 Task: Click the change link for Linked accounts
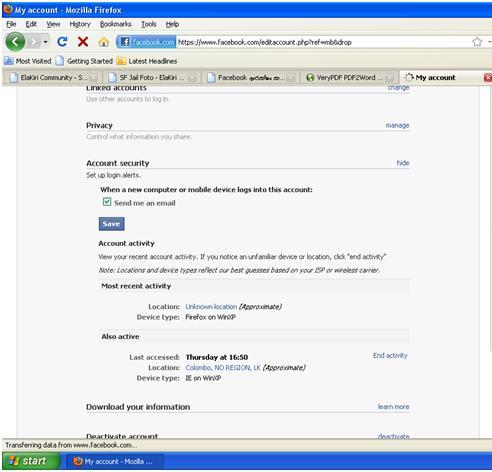coord(398,88)
